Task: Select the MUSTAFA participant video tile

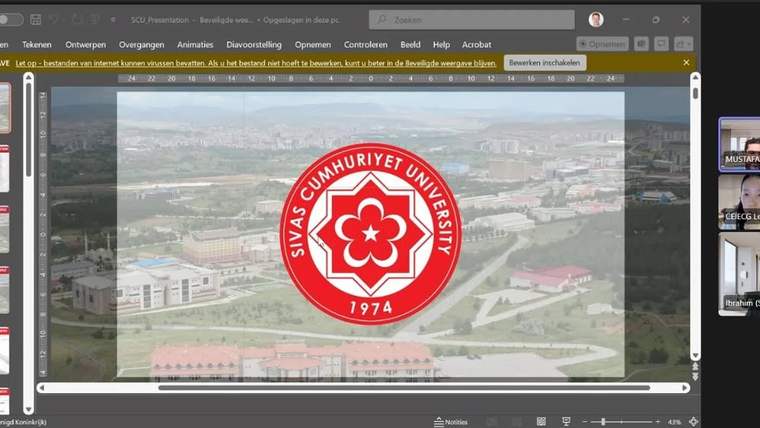Action: pyautogui.click(x=740, y=144)
